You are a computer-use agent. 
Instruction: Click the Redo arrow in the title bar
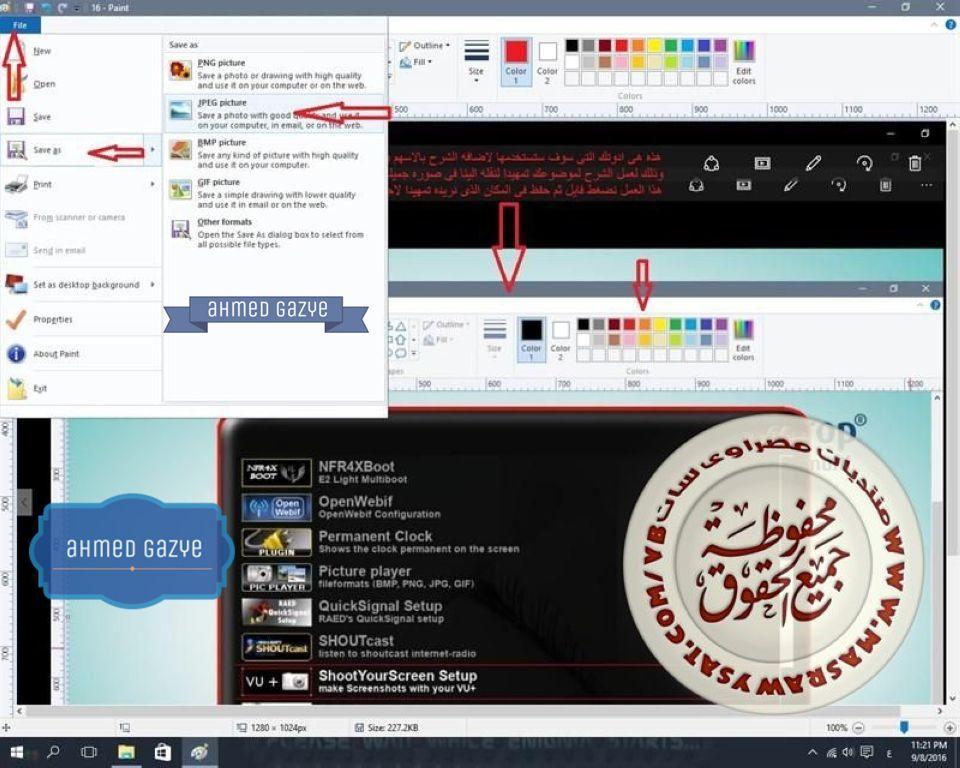coord(63,7)
